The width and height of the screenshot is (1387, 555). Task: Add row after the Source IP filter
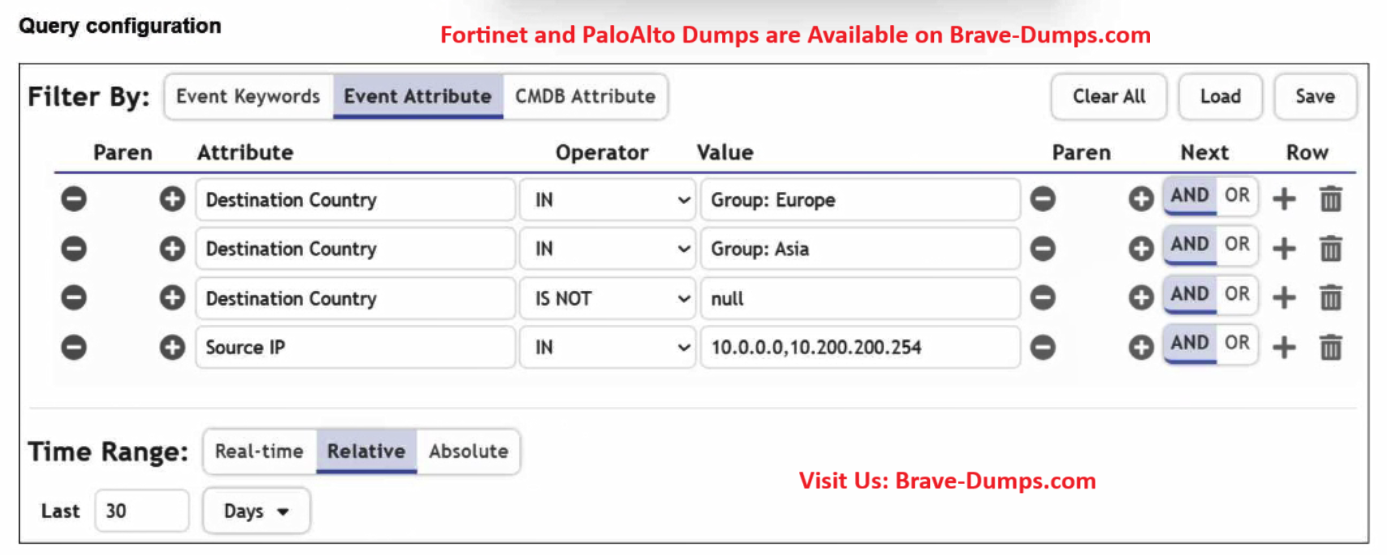[1284, 348]
